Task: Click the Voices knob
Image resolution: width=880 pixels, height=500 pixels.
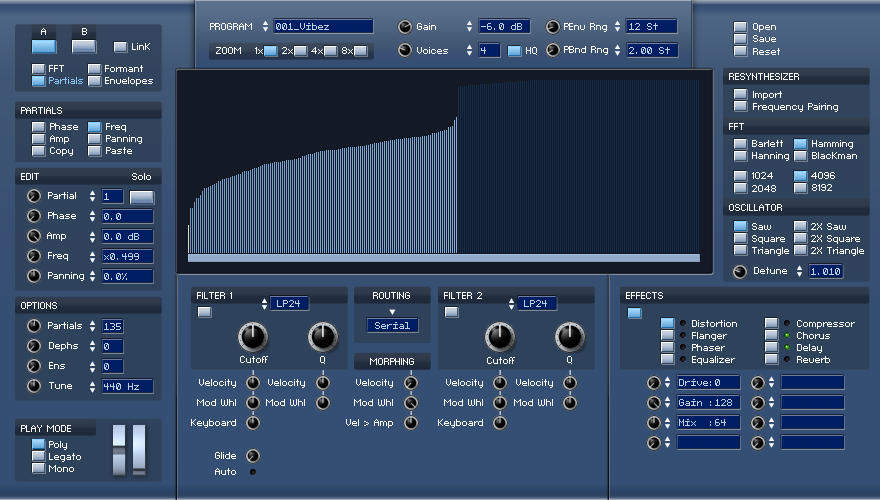Action: pos(405,50)
